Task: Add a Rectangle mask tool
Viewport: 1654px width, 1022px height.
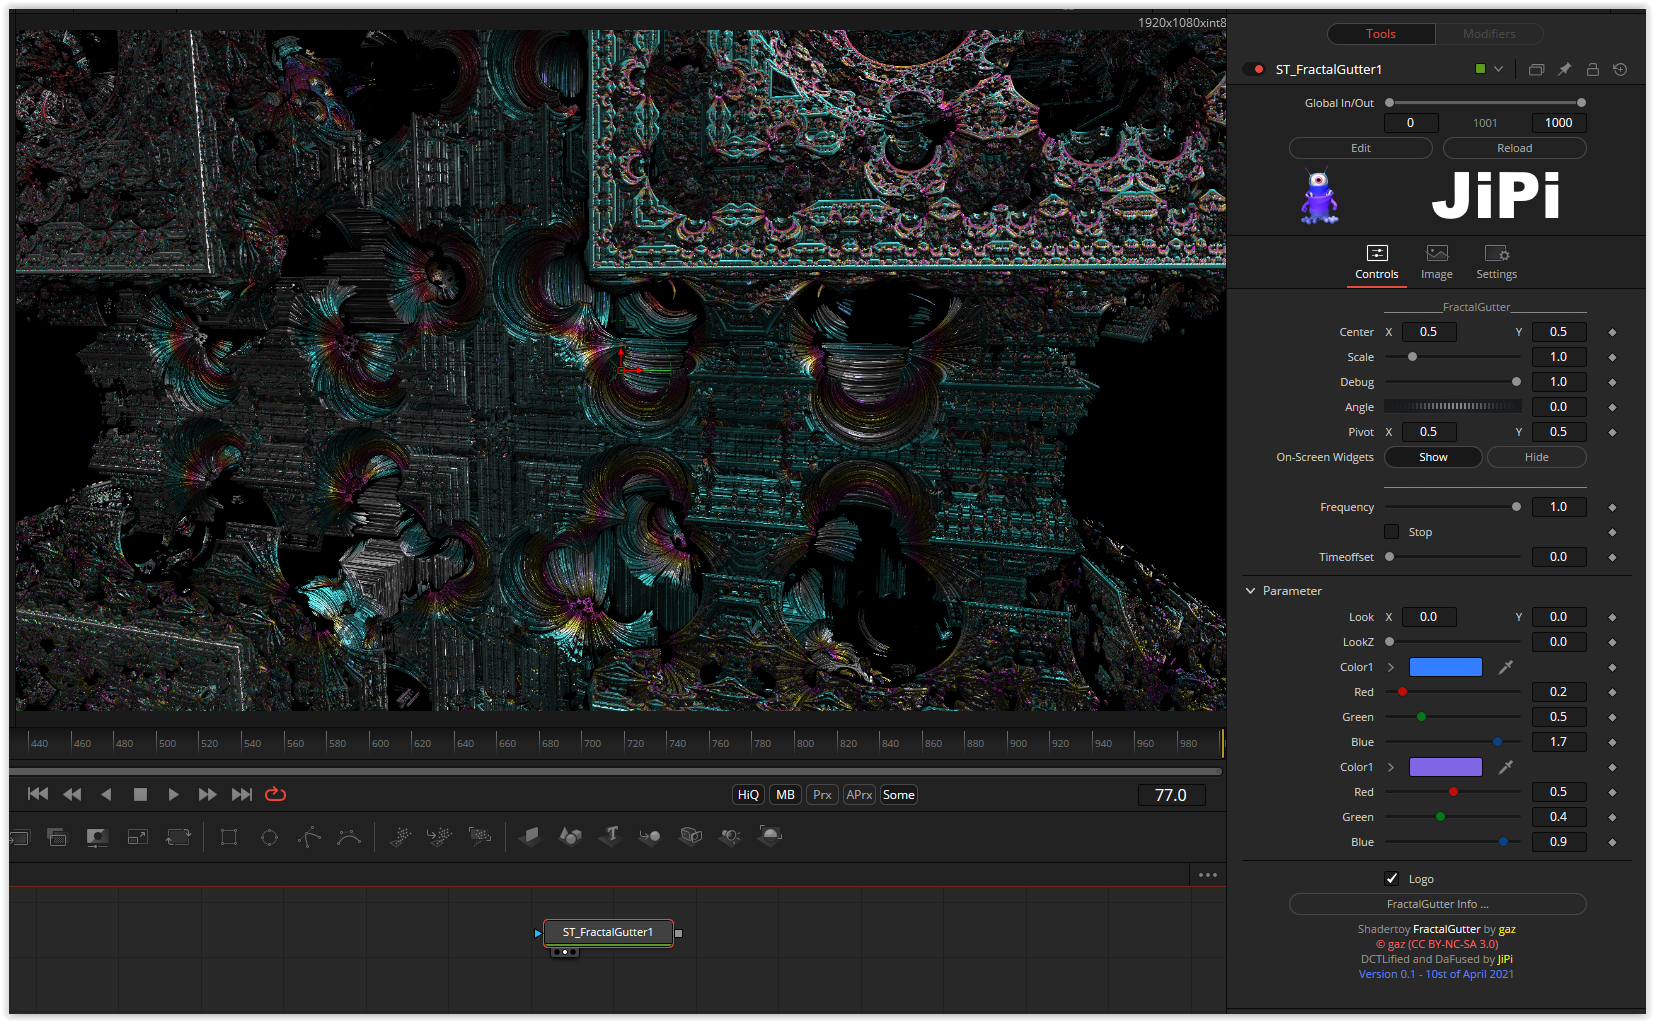Action: coord(229,837)
